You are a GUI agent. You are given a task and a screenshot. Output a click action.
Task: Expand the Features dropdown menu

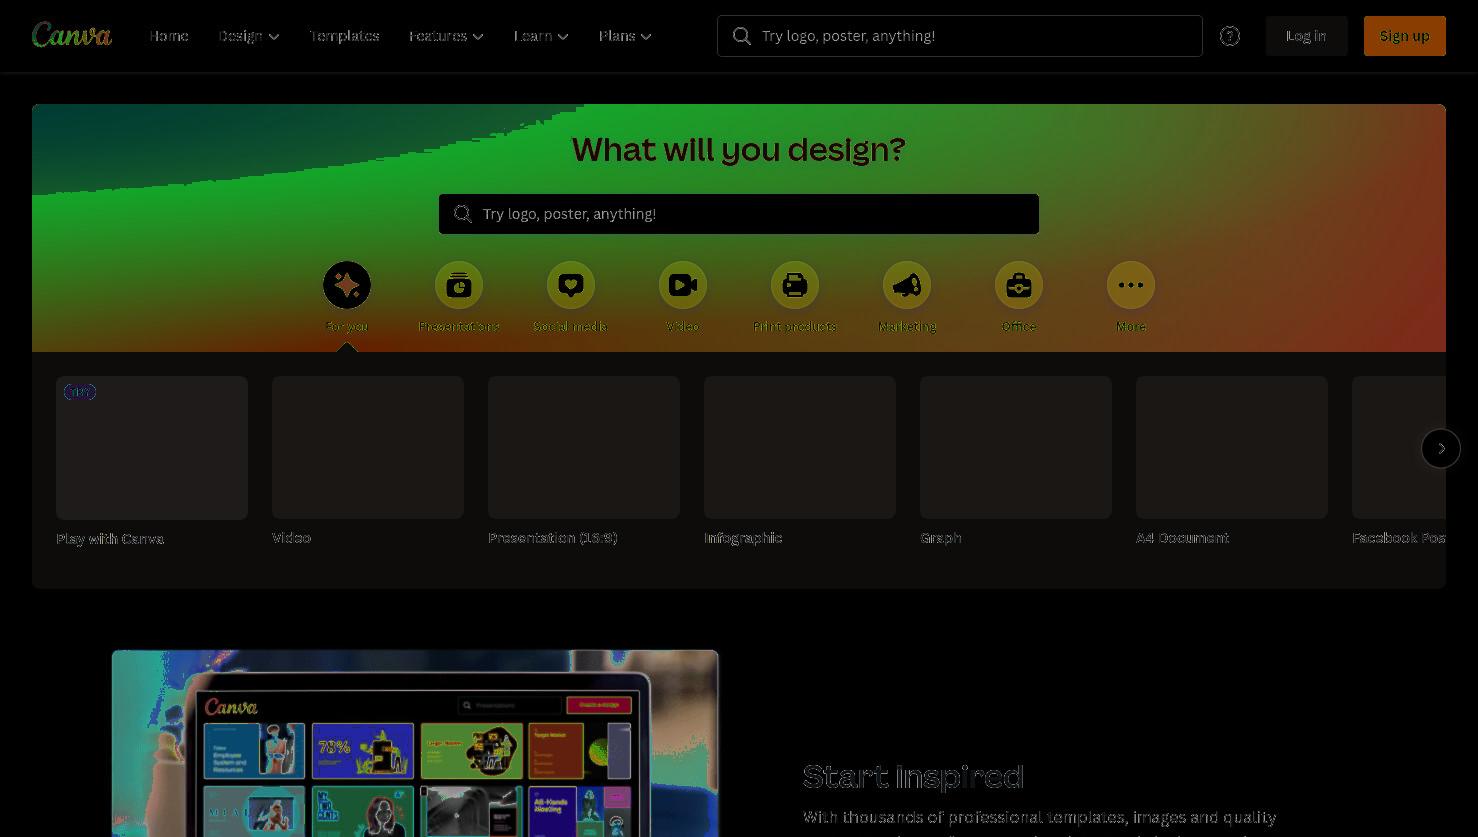(x=446, y=36)
